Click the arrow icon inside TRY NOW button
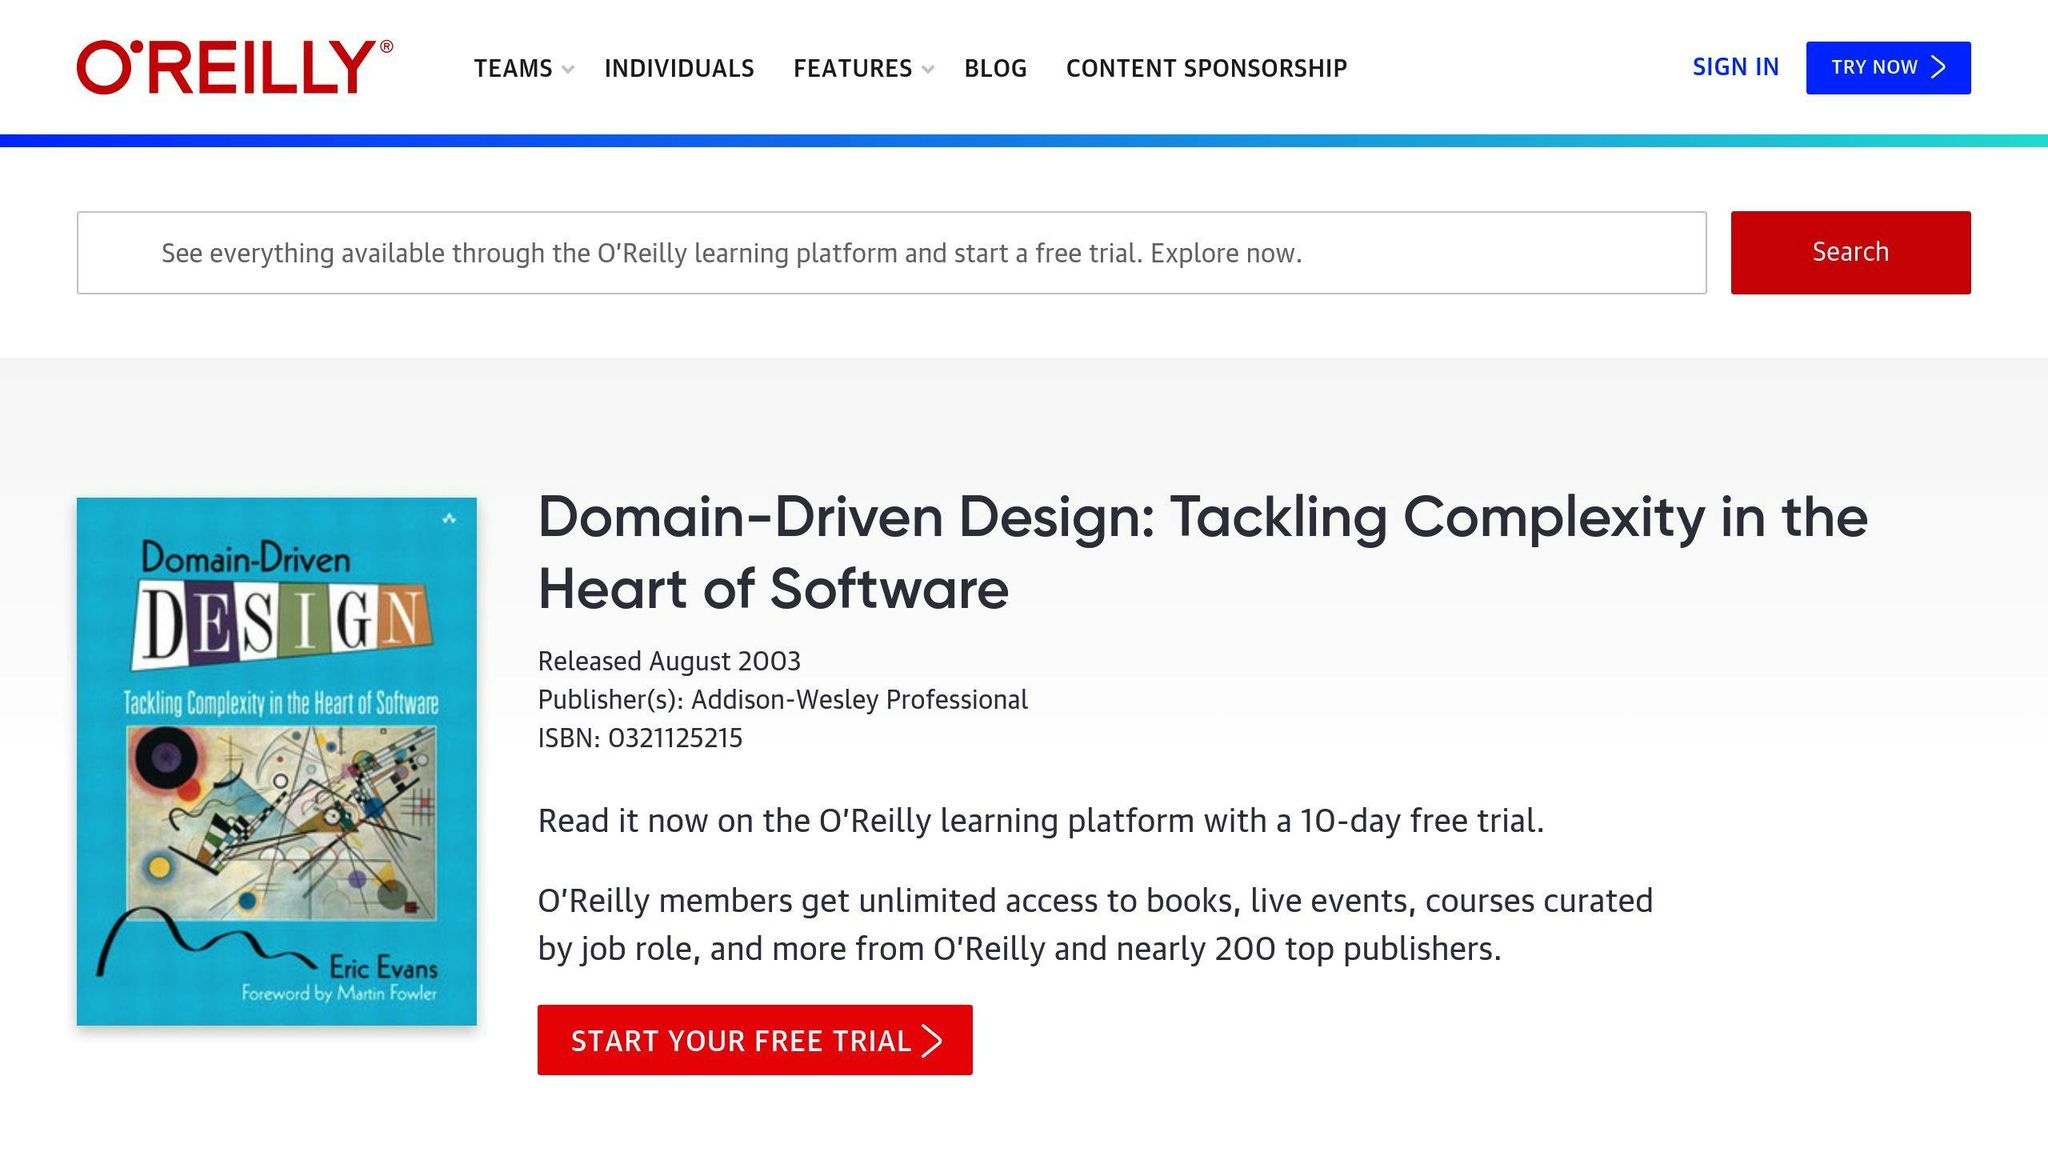2048x1152 pixels. (x=1938, y=67)
